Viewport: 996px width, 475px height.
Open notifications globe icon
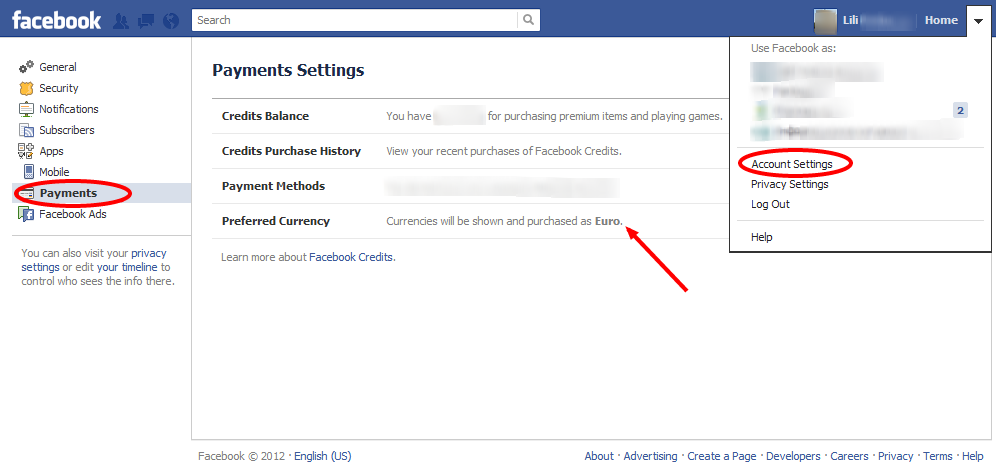[171, 21]
